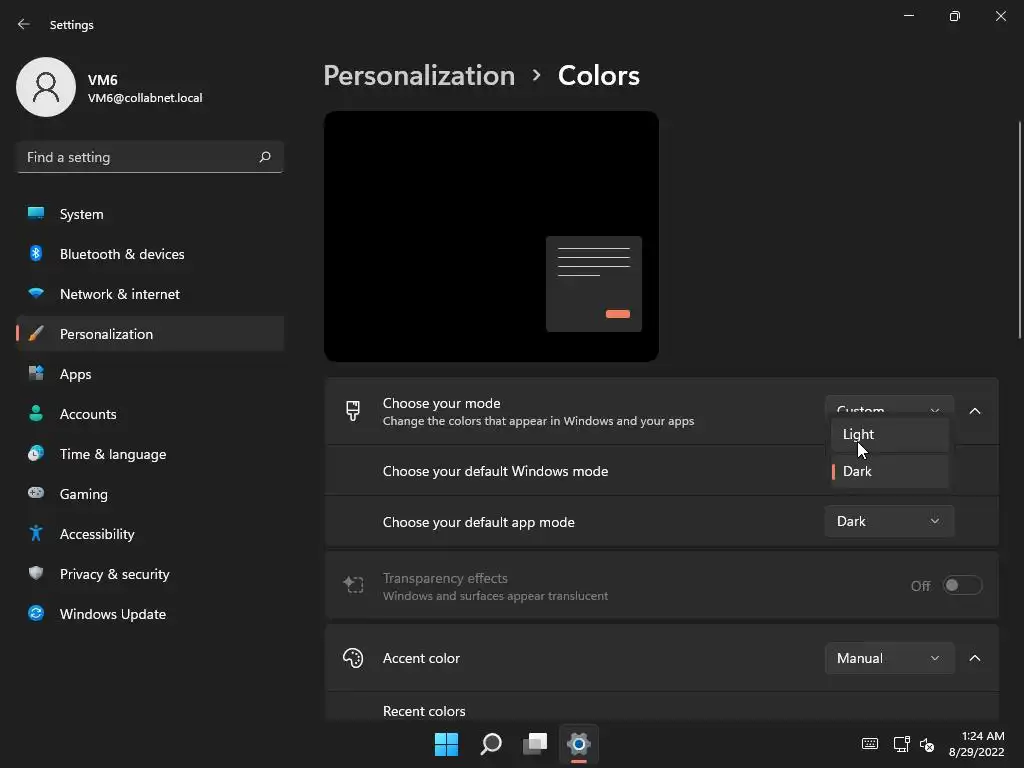
Task: Go to Accounts settings
Action: (x=150, y=413)
